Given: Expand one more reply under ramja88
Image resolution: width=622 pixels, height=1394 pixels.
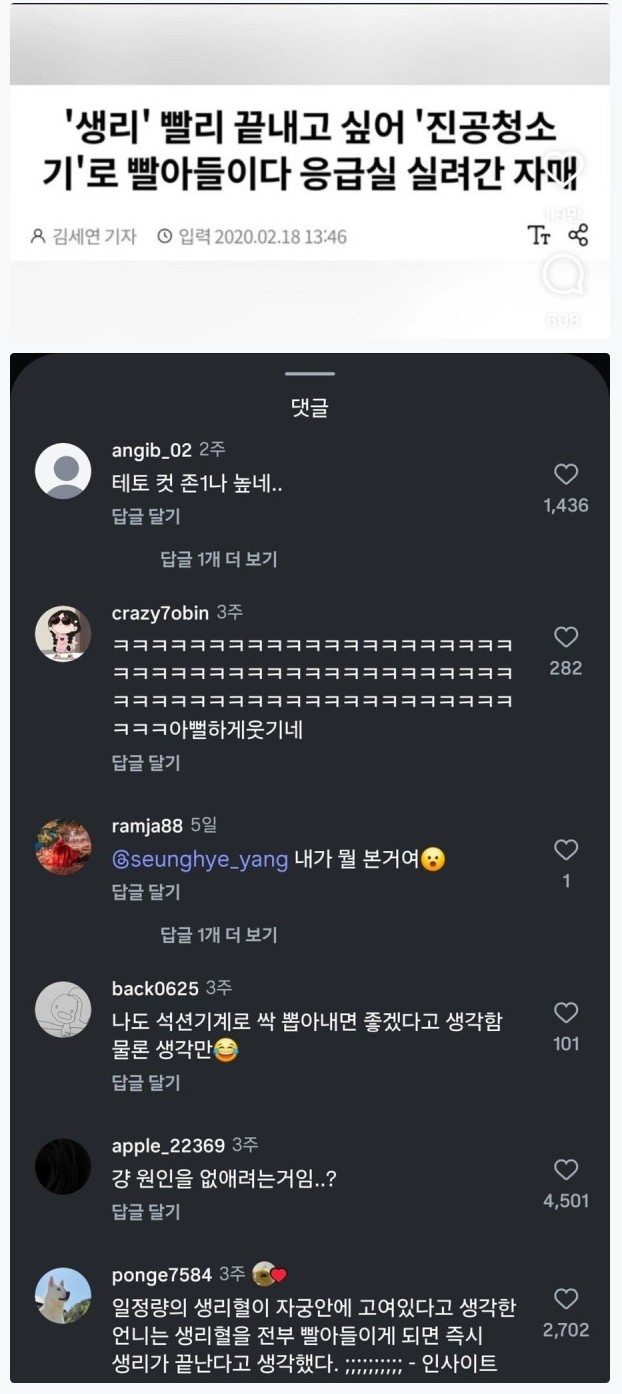Looking at the screenshot, I should 219,935.
